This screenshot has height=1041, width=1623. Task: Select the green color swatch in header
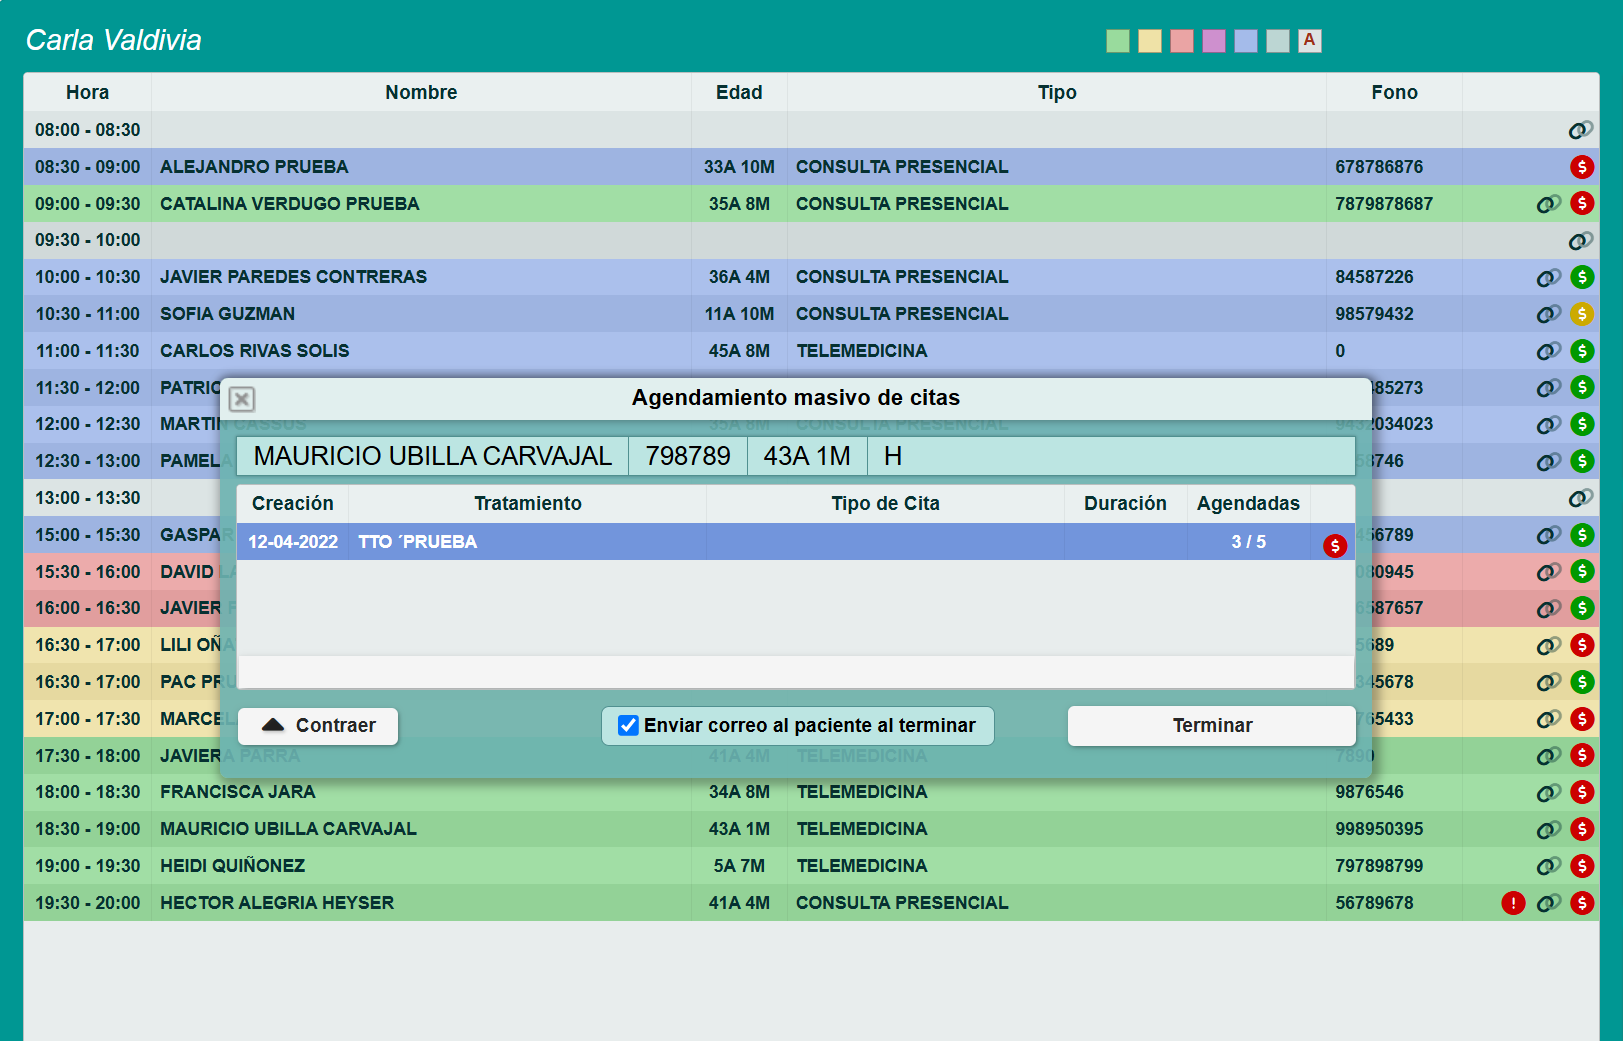point(1118,41)
